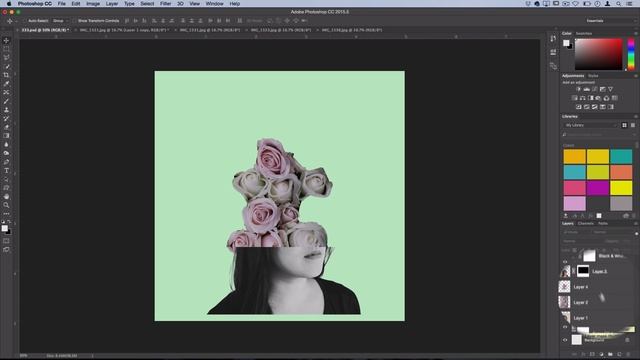This screenshot has height=360, width=640.
Task: Pick the magenta library color swatch
Action: click(598, 188)
